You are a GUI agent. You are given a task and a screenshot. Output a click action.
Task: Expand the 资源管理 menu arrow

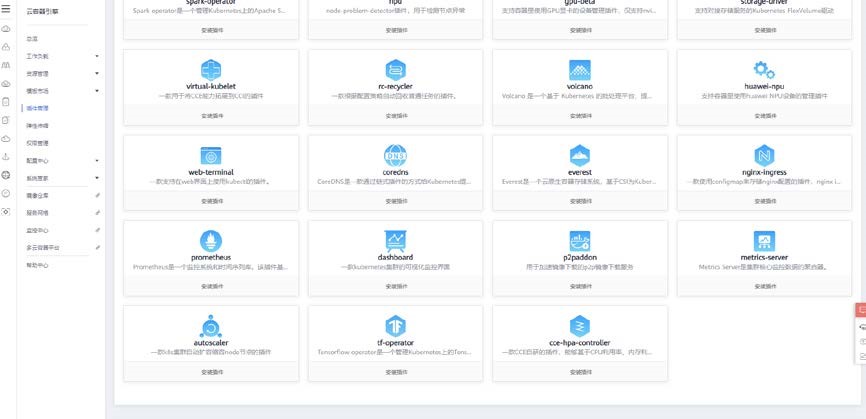click(x=97, y=73)
